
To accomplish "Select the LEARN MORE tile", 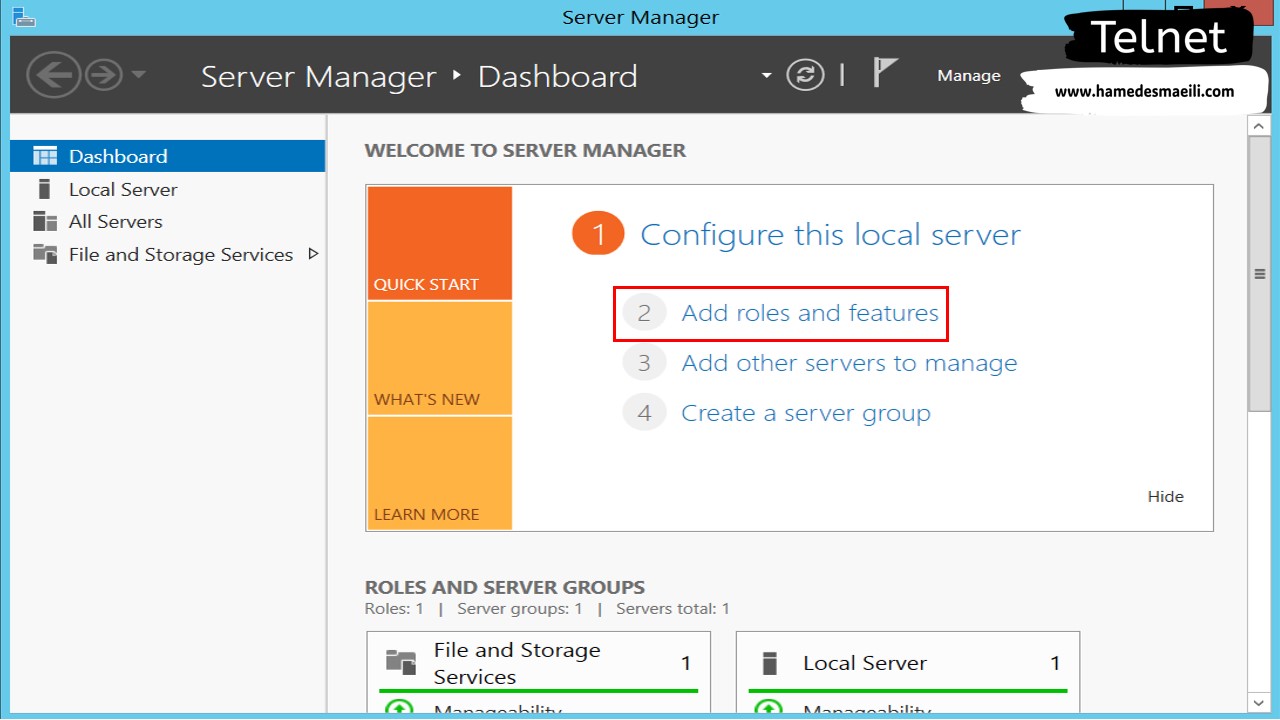I will [x=440, y=473].
